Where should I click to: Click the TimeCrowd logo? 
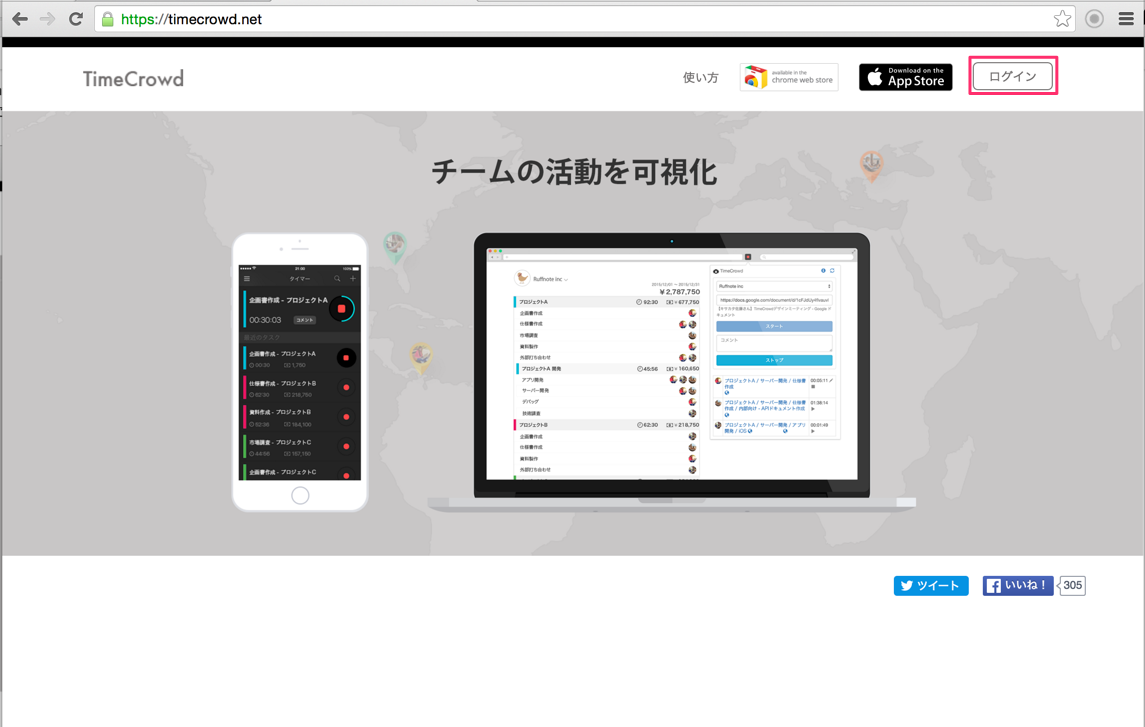click(x=133, y=79)
